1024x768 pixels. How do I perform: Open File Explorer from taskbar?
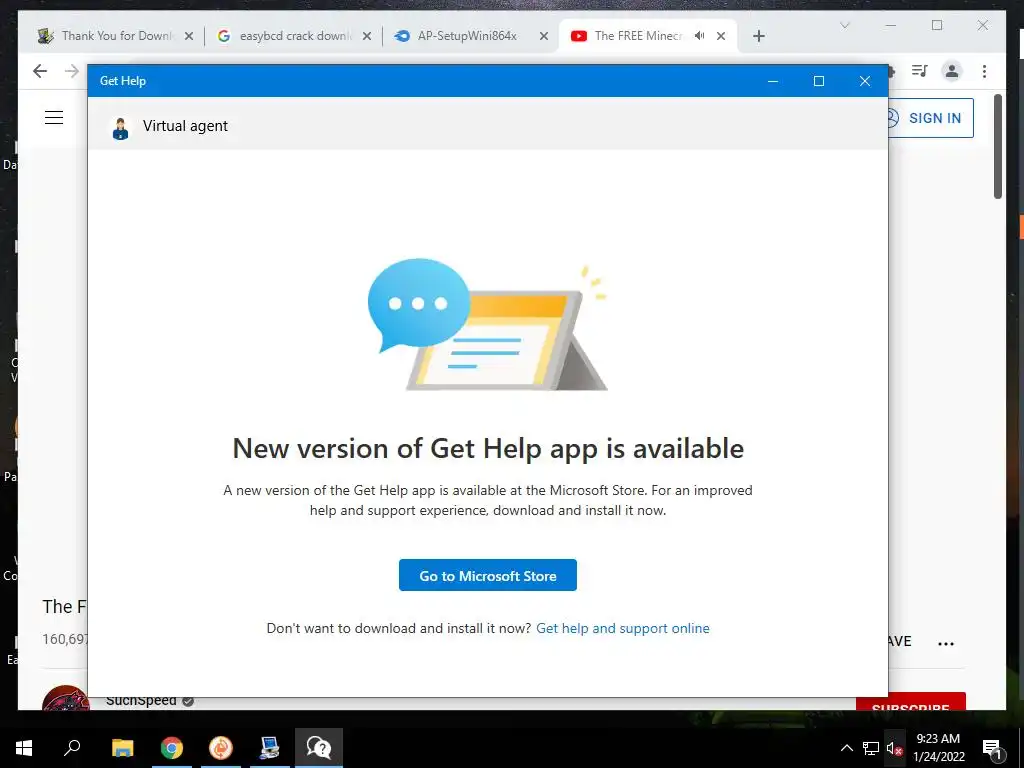click(122, 748)
